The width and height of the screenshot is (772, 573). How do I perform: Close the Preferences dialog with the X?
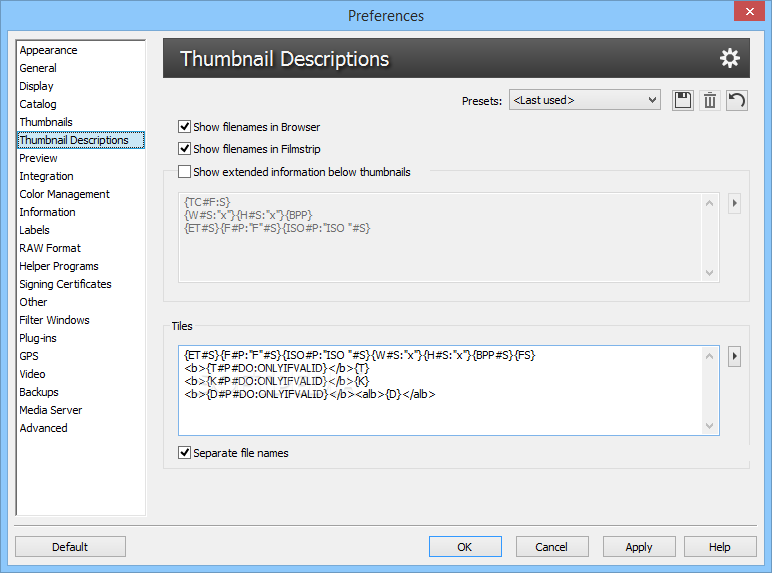tap(749, 11)
